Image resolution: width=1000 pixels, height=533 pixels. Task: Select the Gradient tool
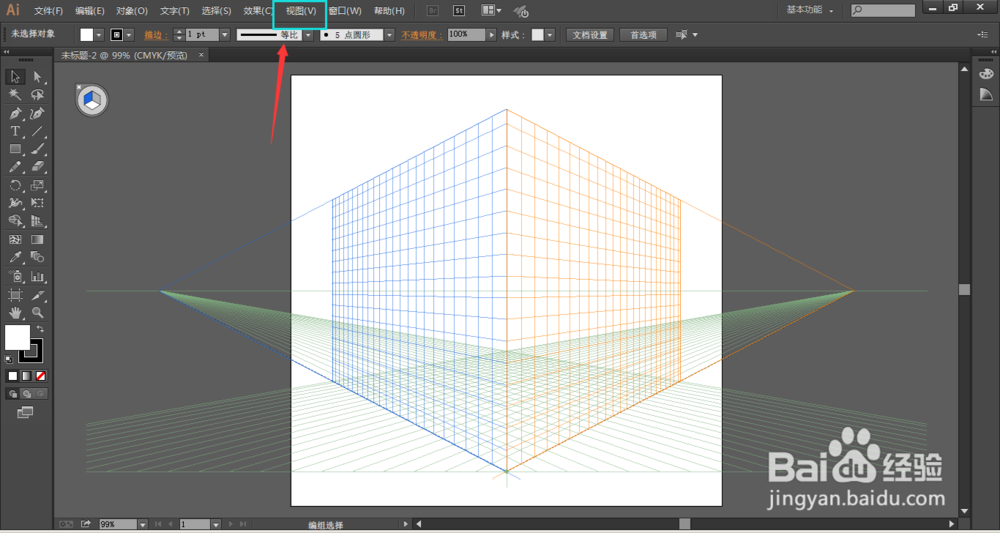click(38, 240)
